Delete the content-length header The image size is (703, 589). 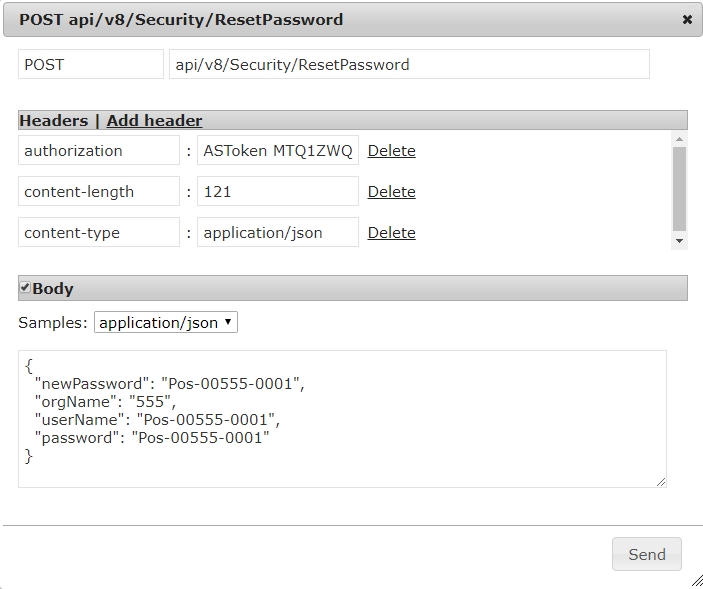point(391,192)
